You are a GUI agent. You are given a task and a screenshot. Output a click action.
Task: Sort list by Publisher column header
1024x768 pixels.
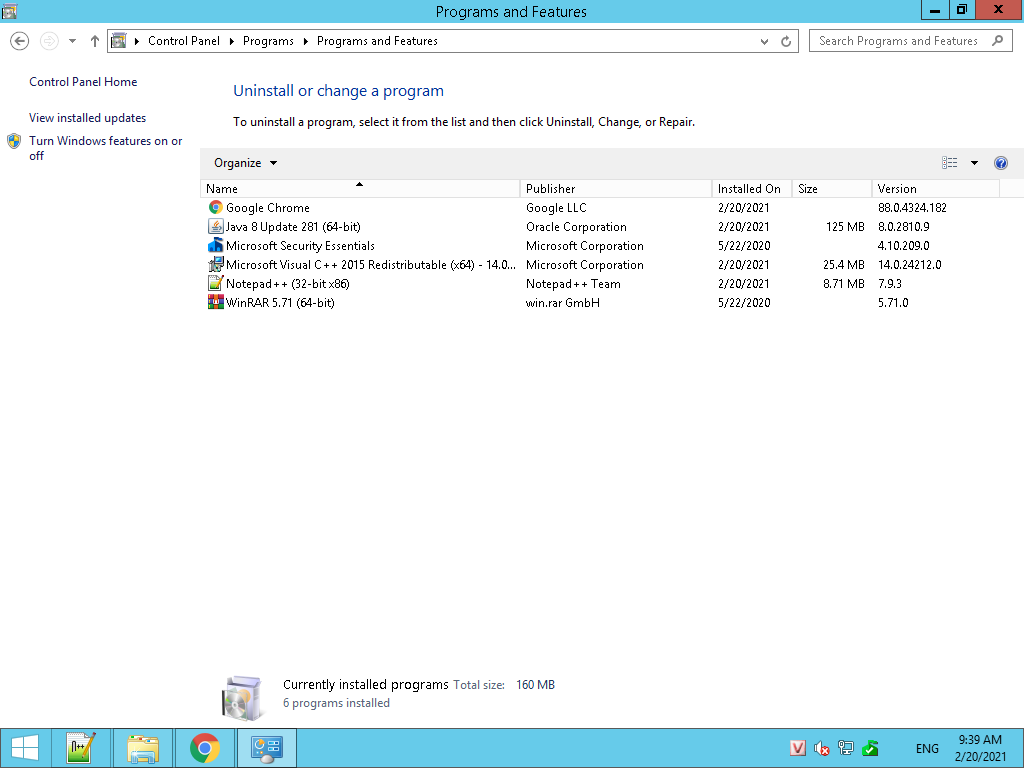click(615, 189)
